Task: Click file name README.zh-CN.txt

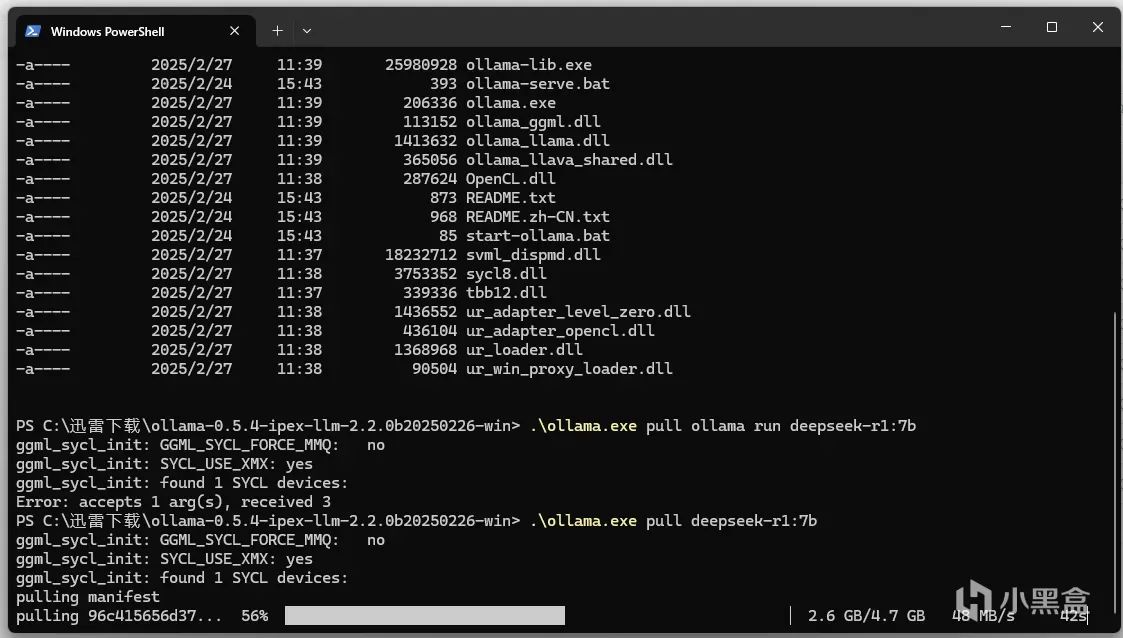Action: point(537,216)
